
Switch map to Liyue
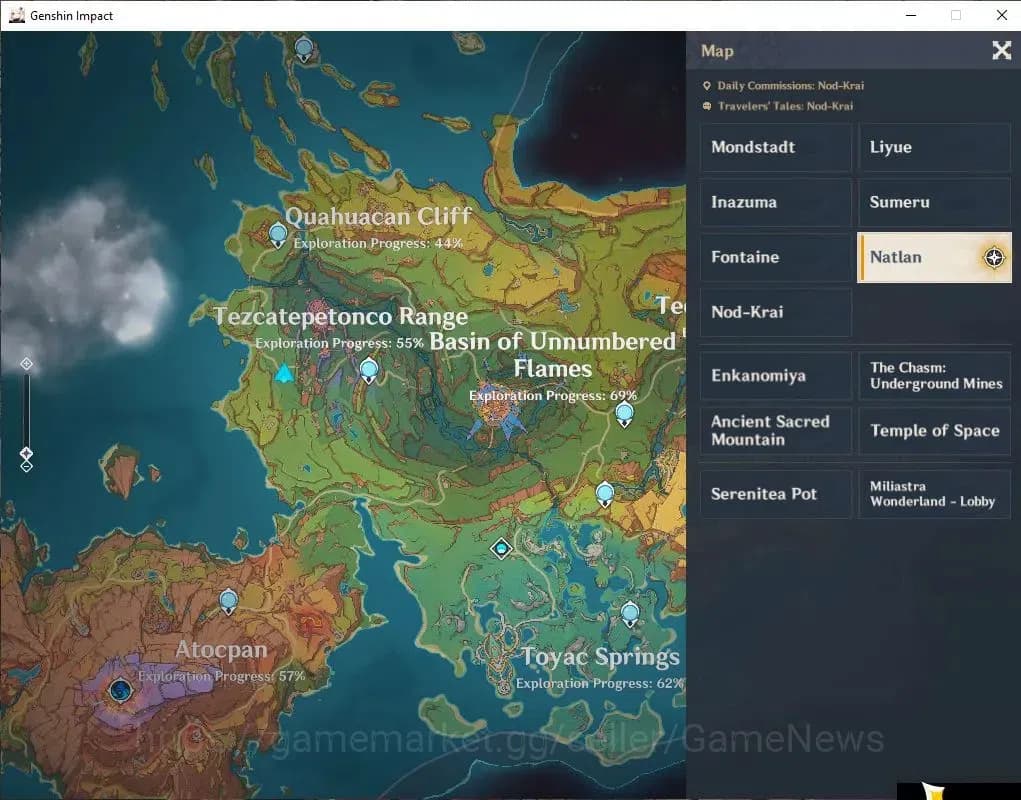click(934, 147)
